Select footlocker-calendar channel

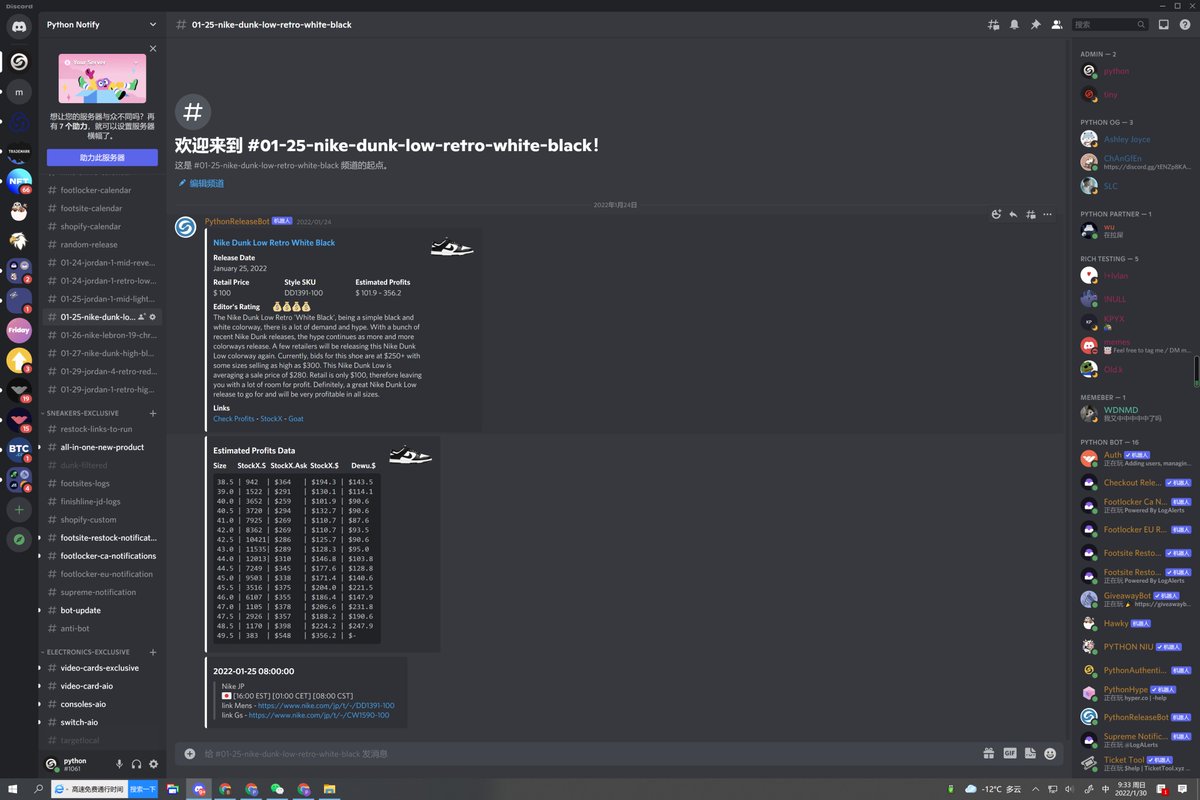pos(102,190)
